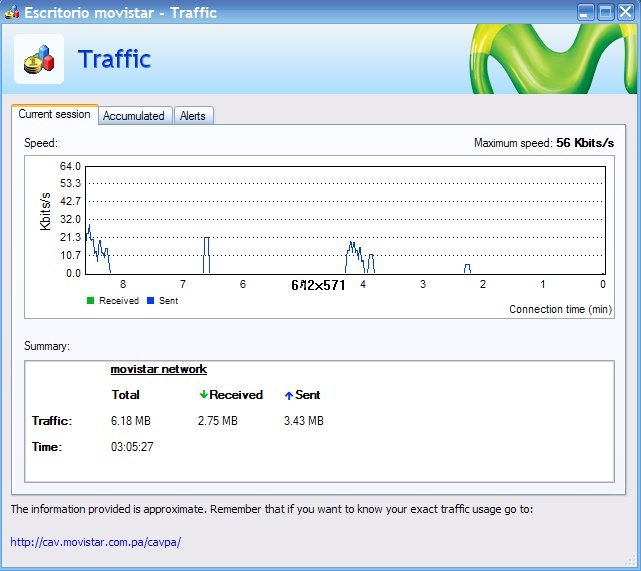Maximize the Traffic window
The height and width of the screenshot is (571, 641).
coord(605,12)
